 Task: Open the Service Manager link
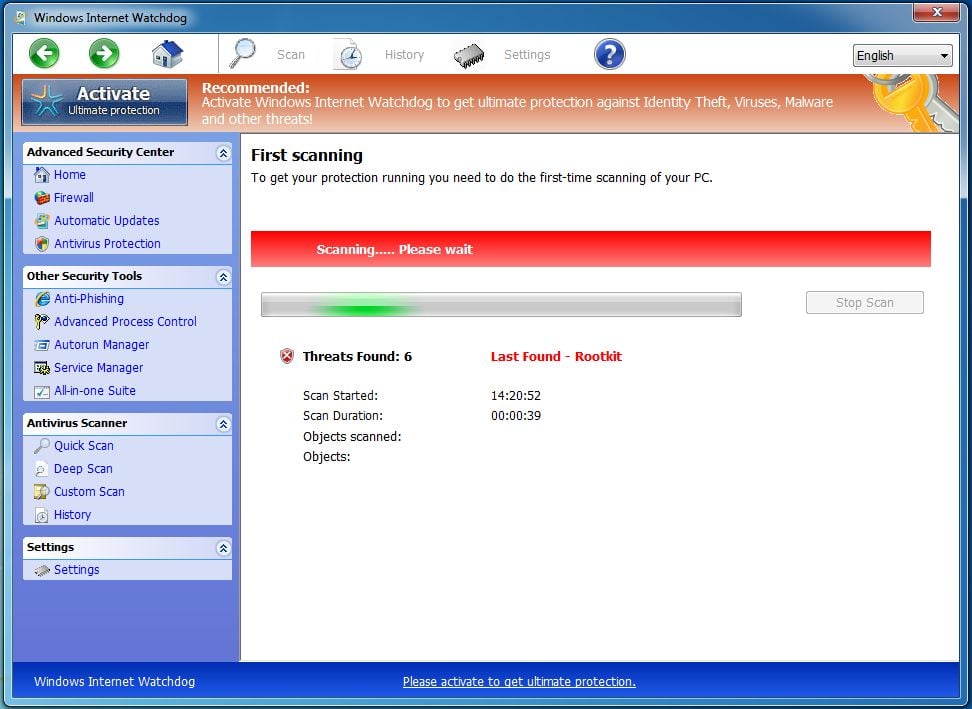pos(99,368)
